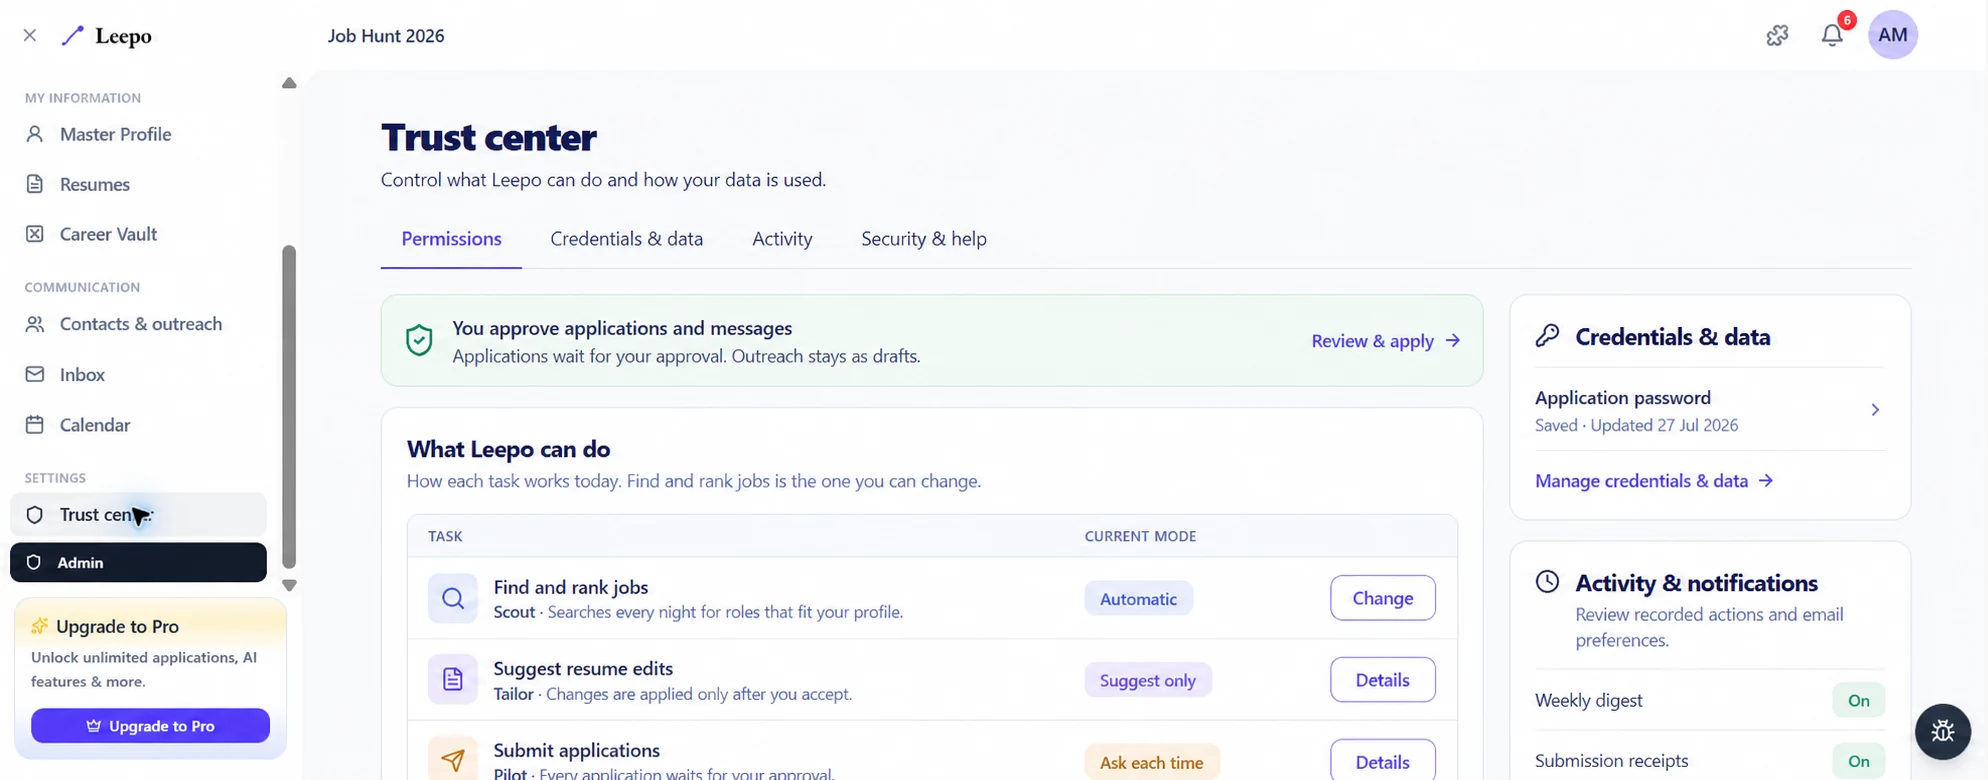The width and height of the screenshot is (1988, 780).
Task: Click the sidebar scroll down arrow
Action: [289, 586]
